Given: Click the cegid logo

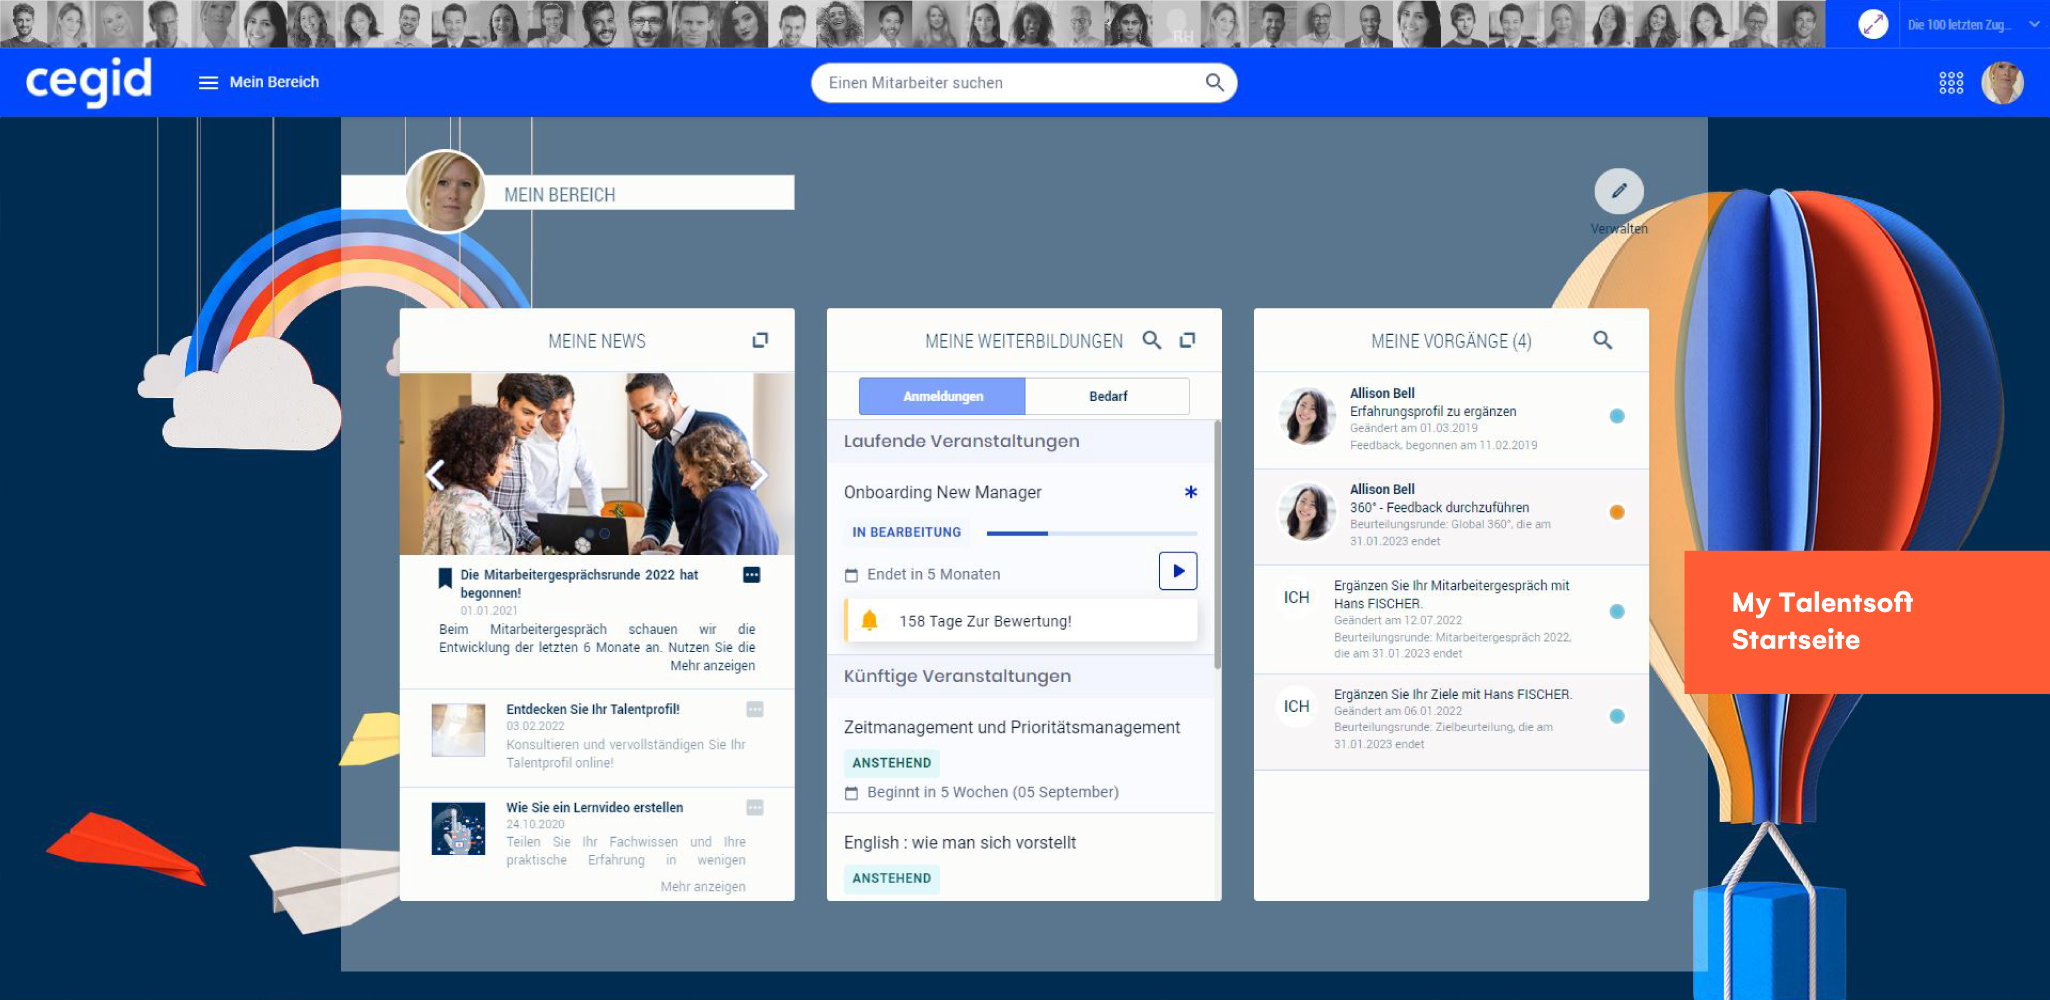Looking at the screenshot, I should tap(88, 81).
